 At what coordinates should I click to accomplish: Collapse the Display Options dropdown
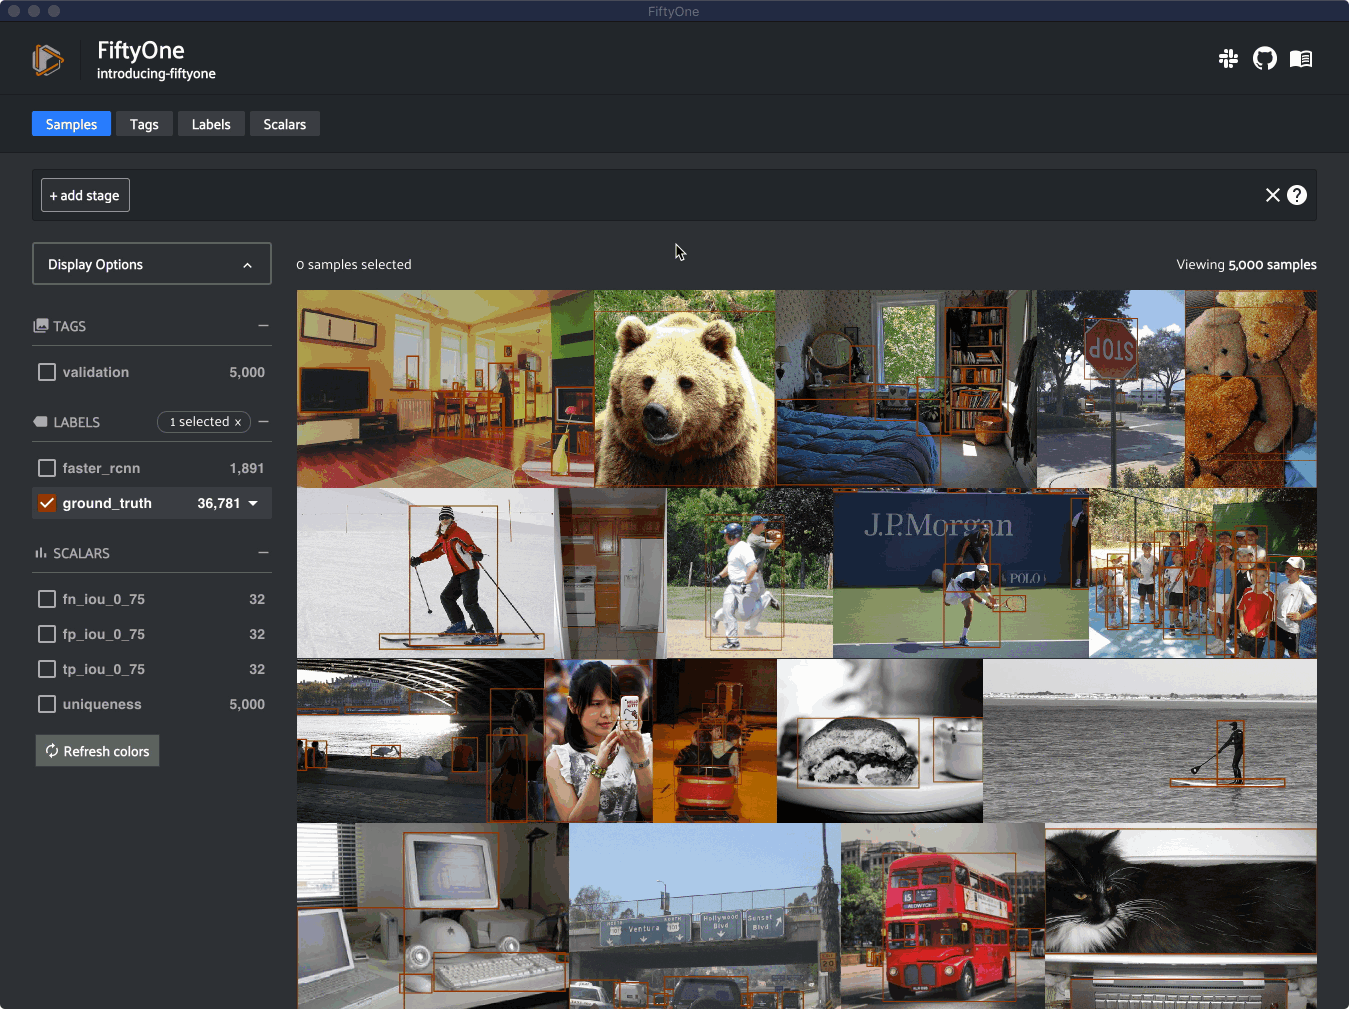(247, 265)
